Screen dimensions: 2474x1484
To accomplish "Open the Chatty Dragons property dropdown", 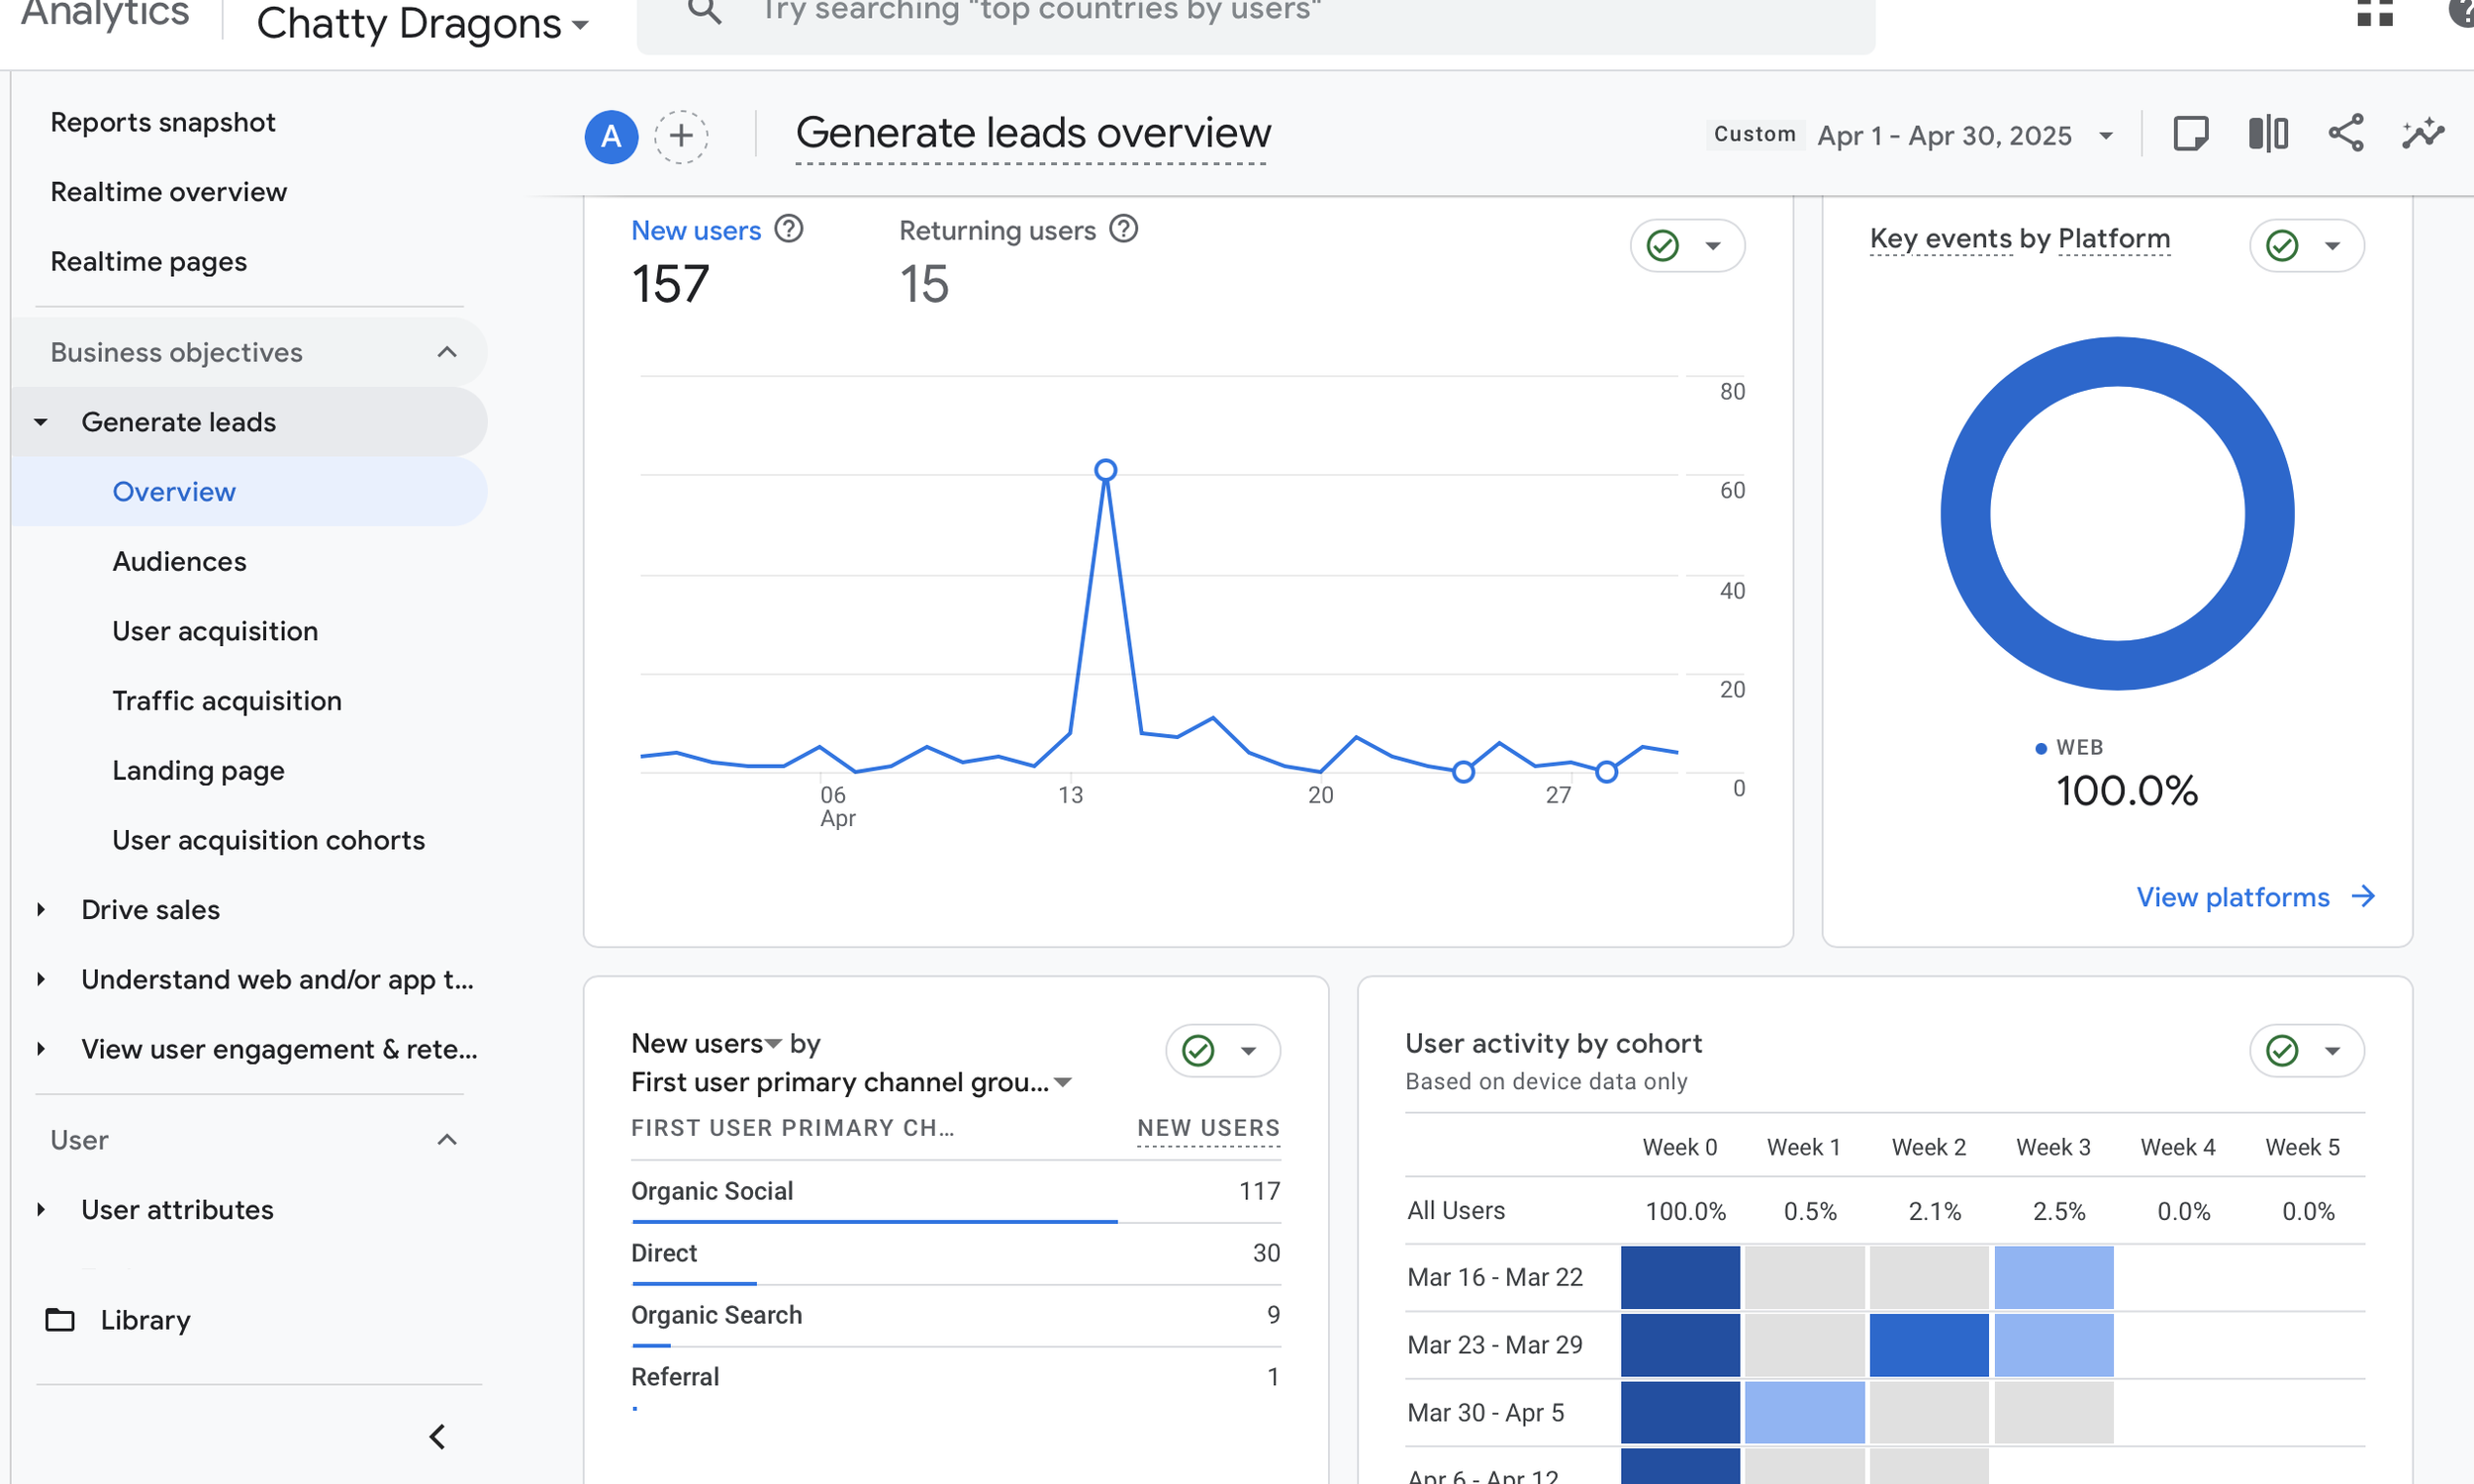I will point(422,24).
